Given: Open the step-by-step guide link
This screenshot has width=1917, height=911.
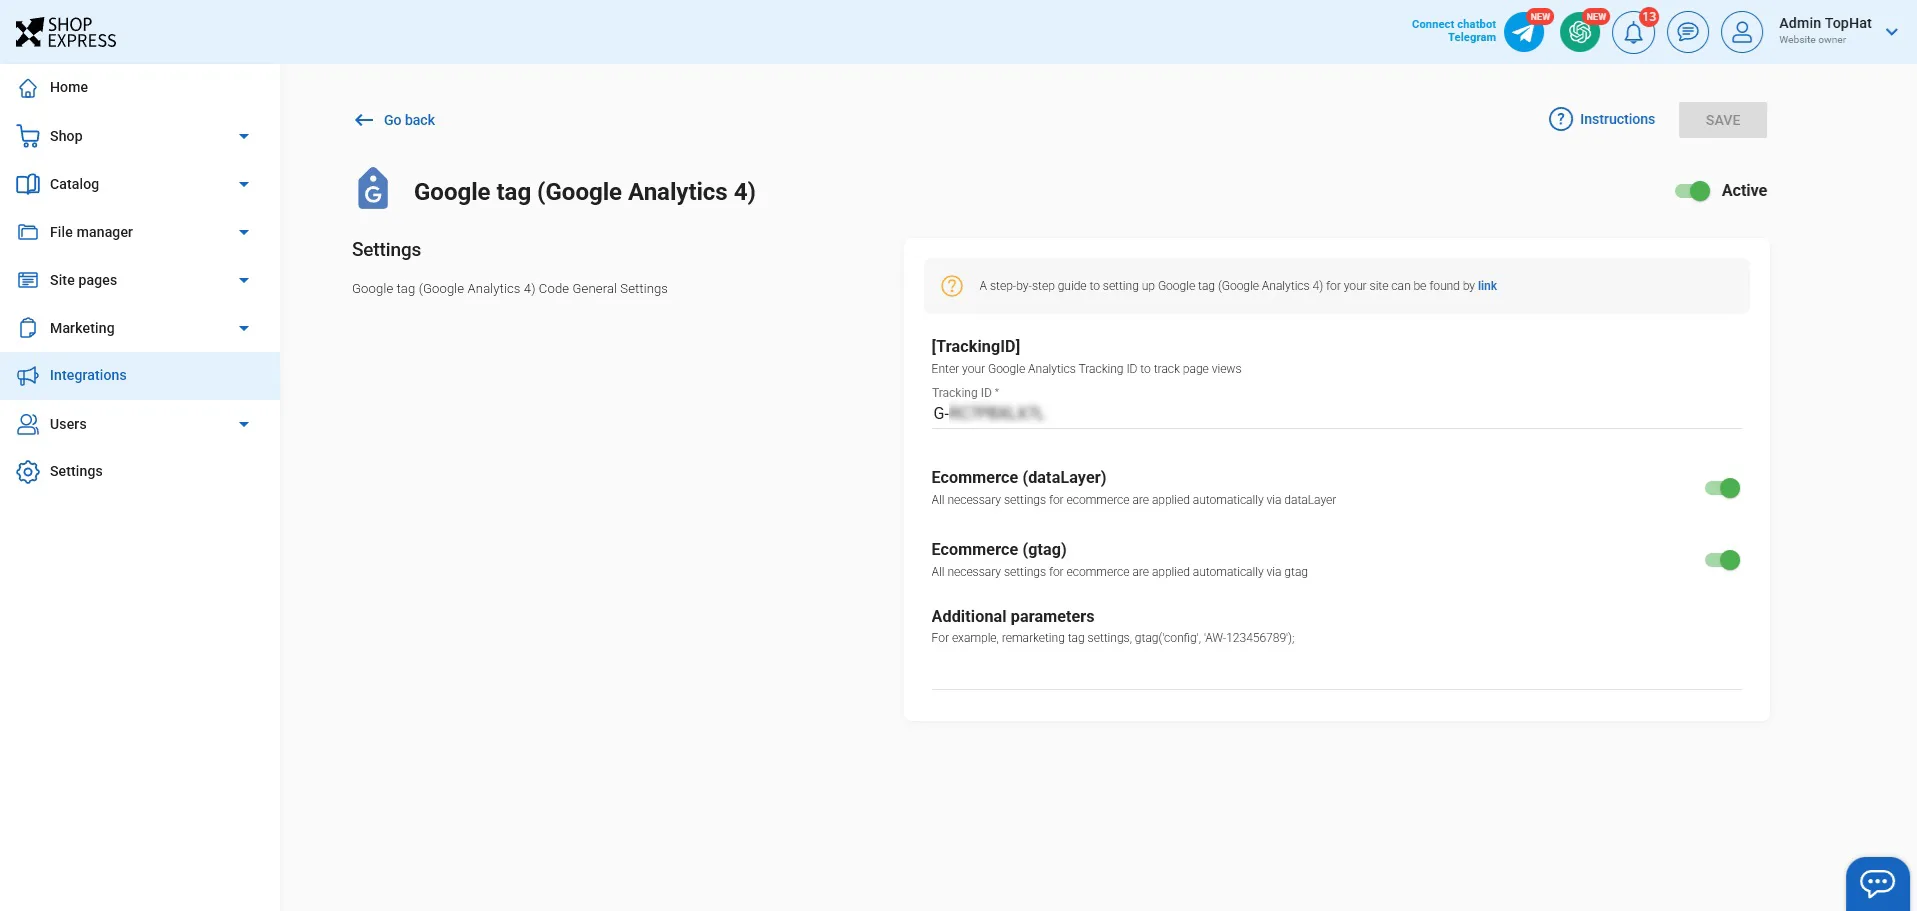Looking at the screenshot, I should point(1487,286).
